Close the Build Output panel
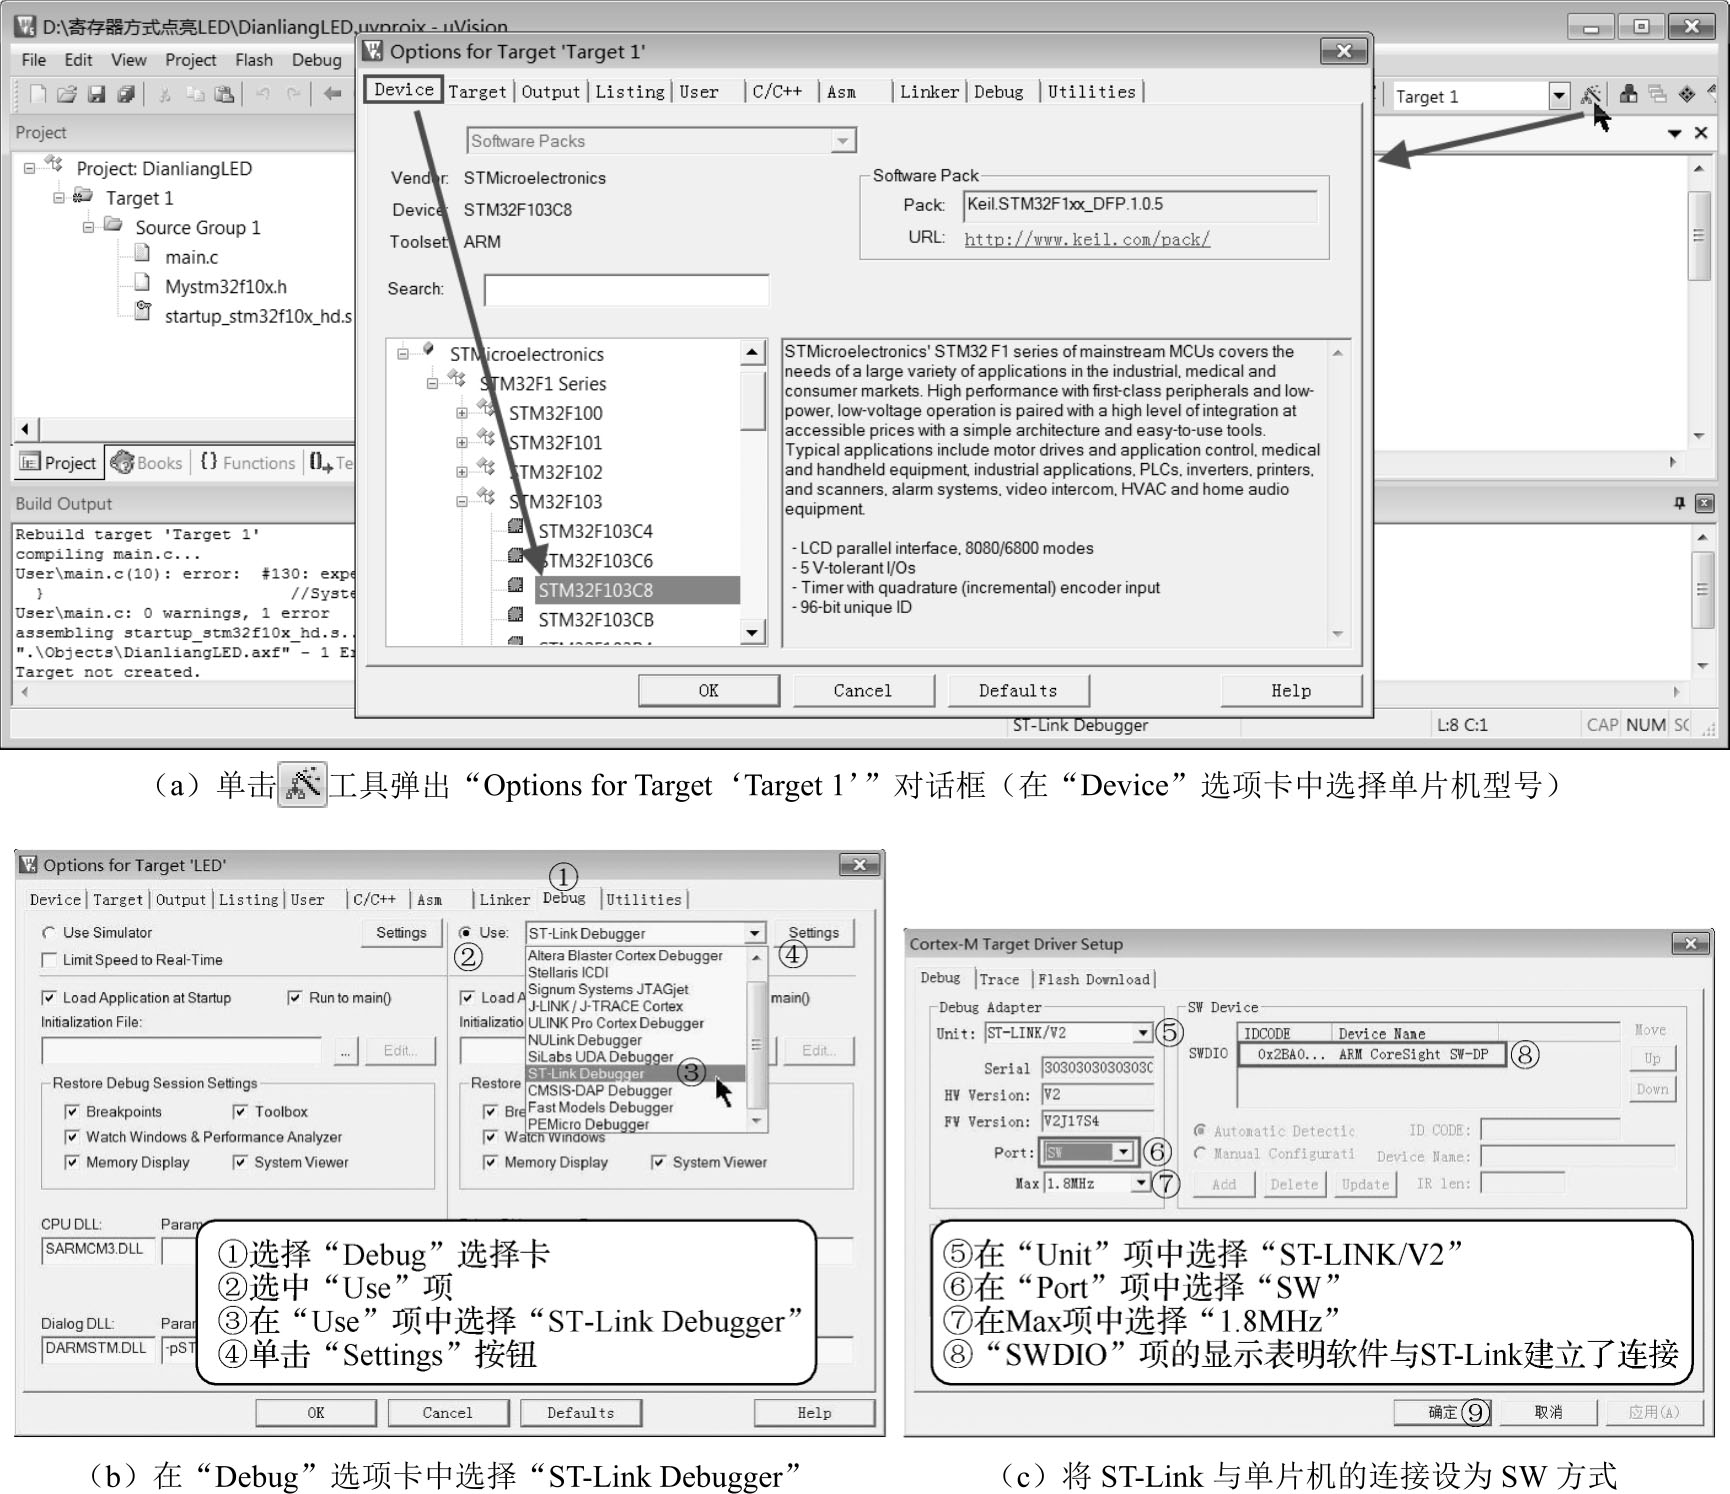Image resolution: width=1730 pixels, height=1494 pixels. click(1704, 503)
